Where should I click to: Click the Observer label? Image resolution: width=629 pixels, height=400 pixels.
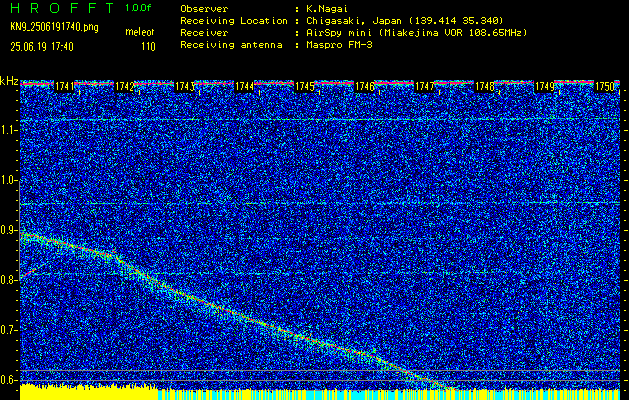[x=204, y=9]
